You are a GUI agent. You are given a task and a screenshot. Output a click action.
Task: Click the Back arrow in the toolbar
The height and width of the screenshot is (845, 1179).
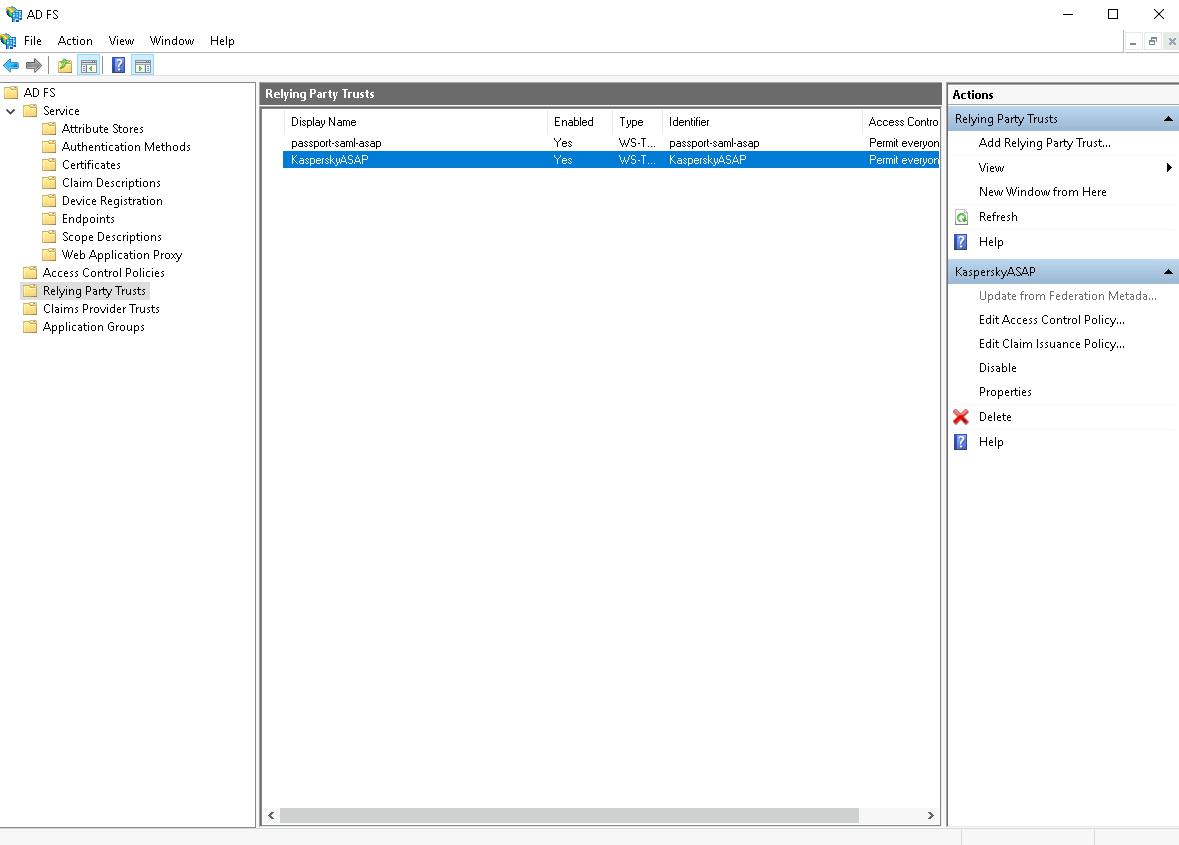[11, 66]
